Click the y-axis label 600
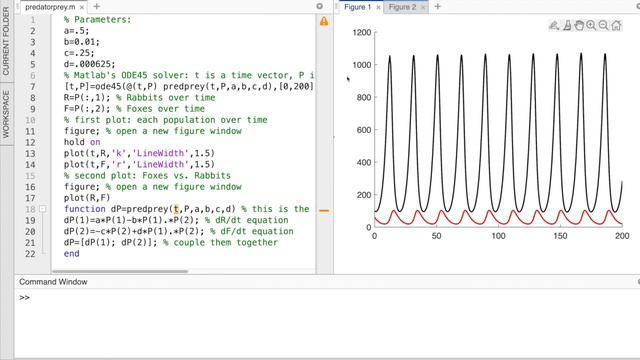The width and height of the screenshot is (640, 360). (364, 130)
